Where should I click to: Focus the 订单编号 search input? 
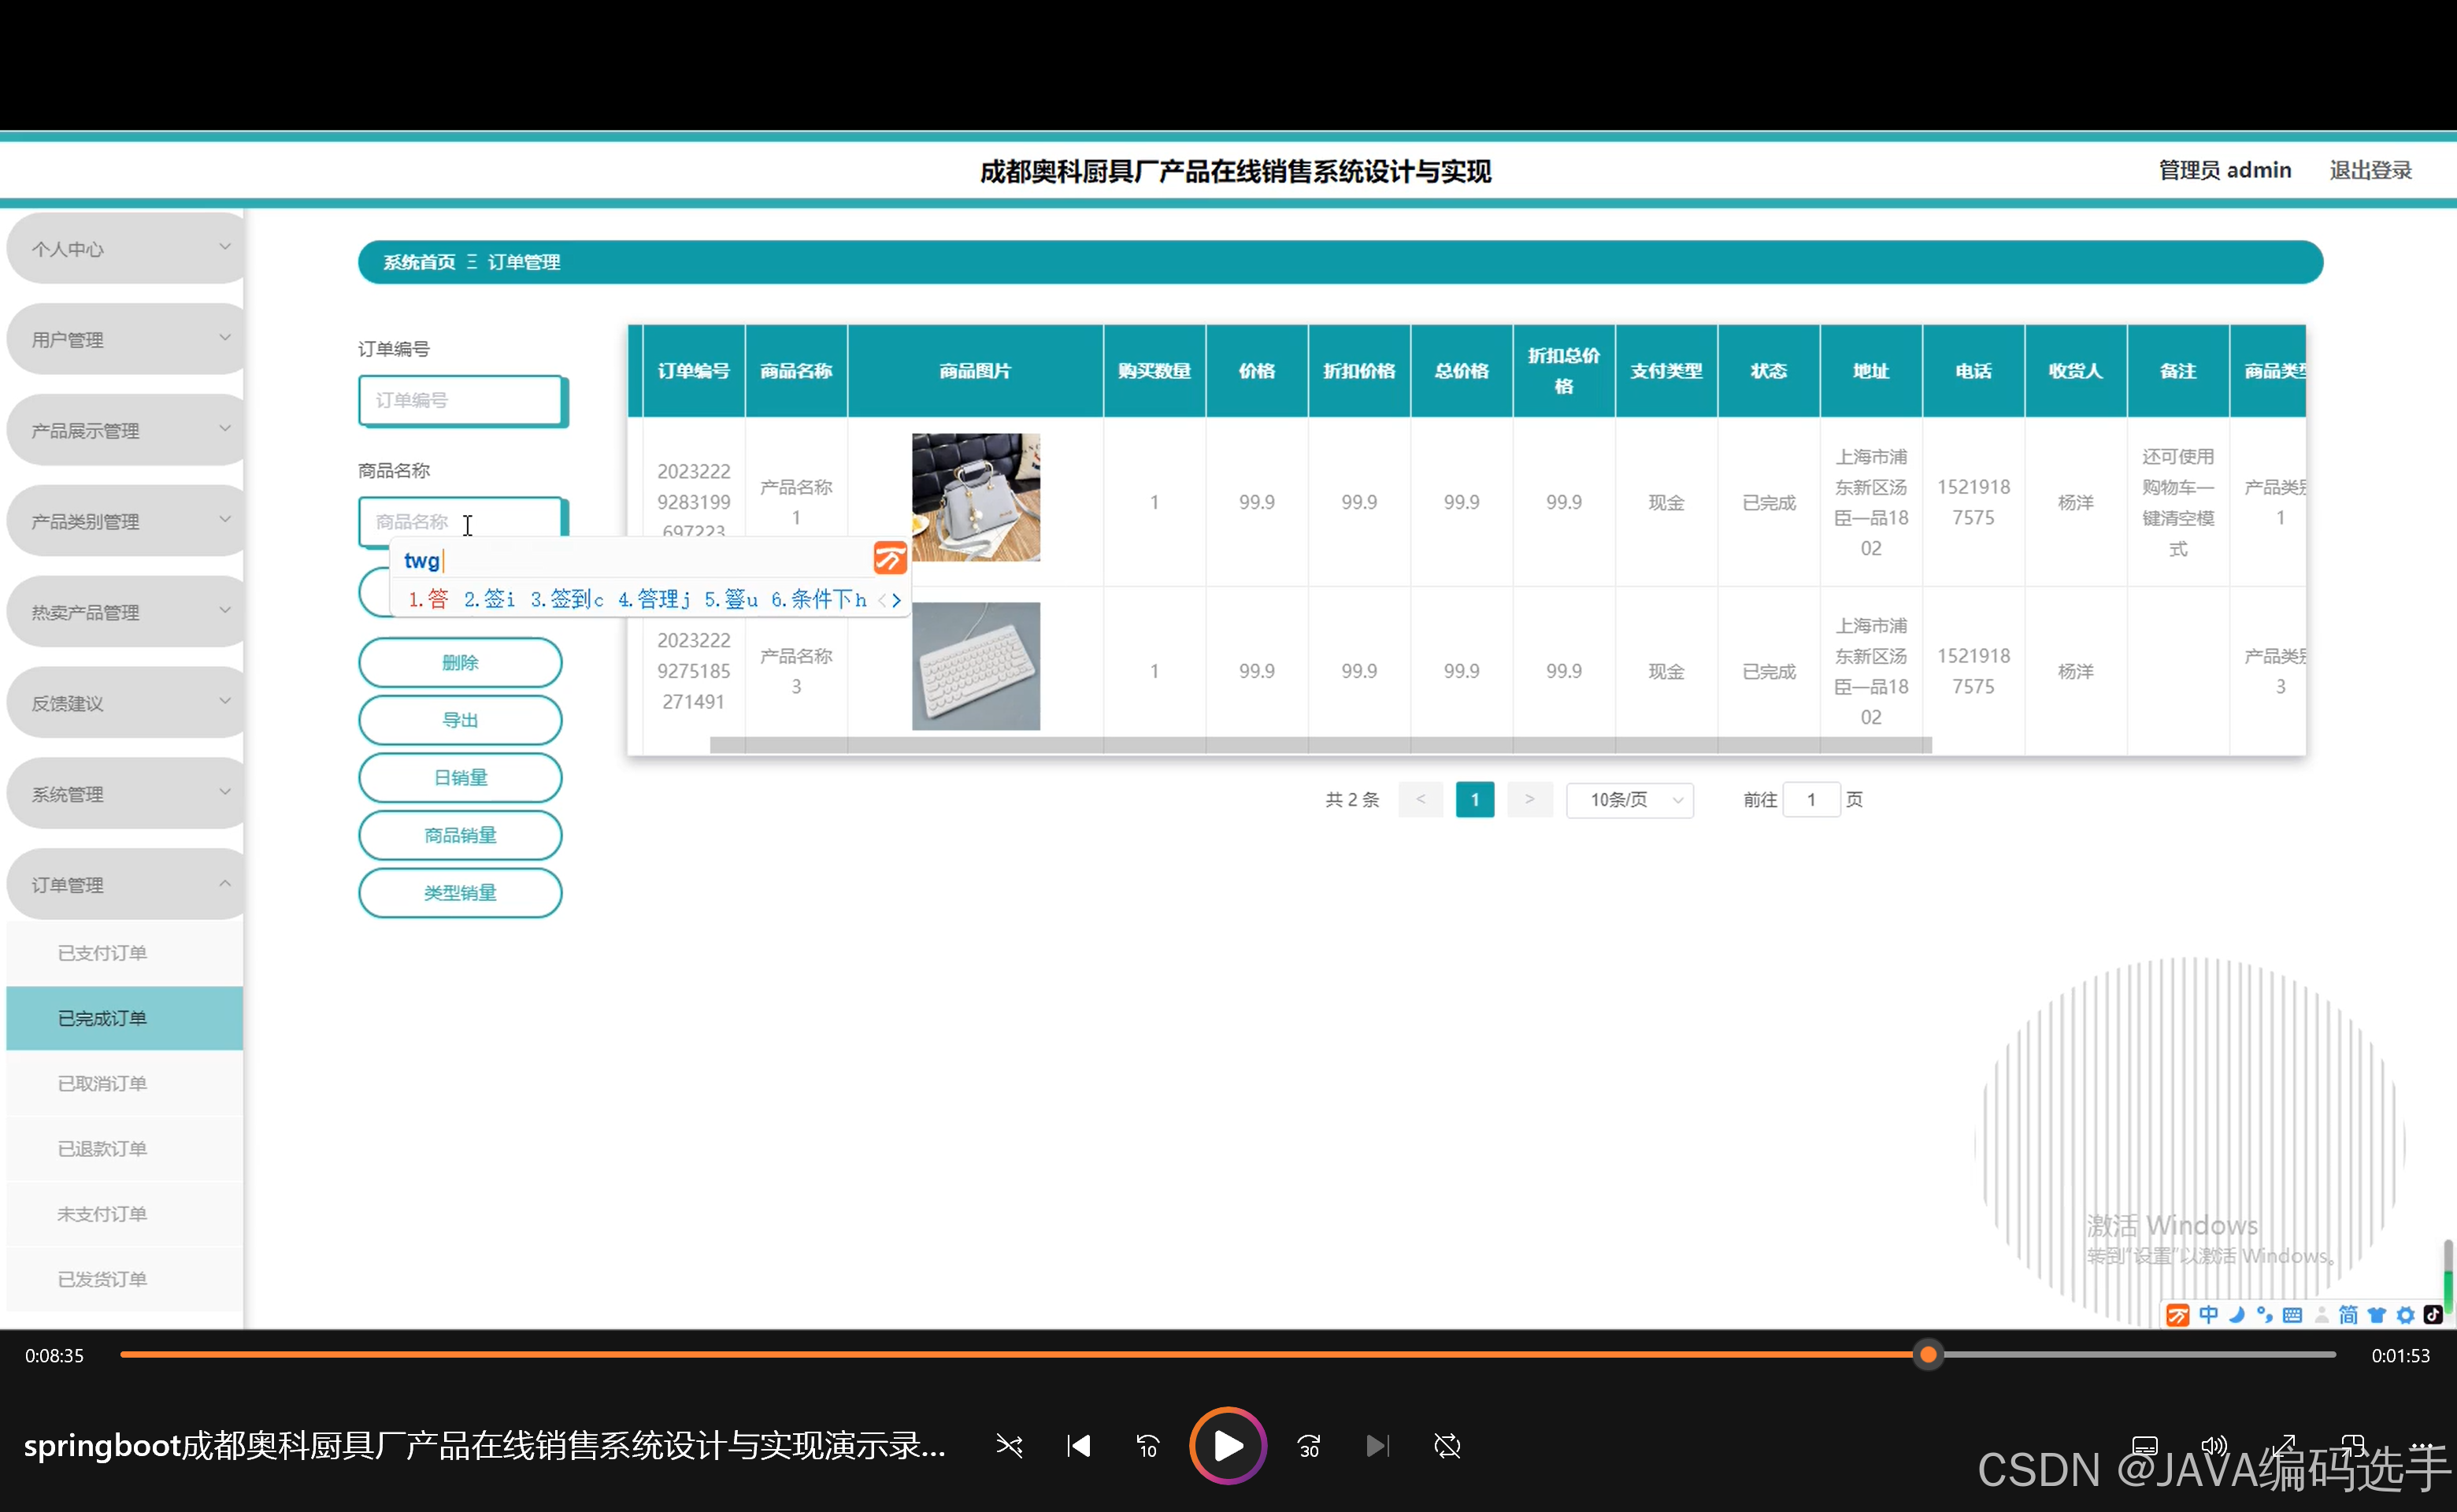(461, 400)
